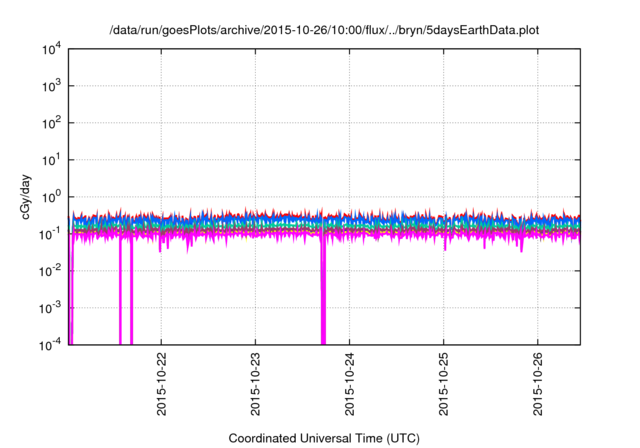Screen dimensions: 640x448
Task: Click the 10^1 y-axis tick label
Action: (51, 160)
